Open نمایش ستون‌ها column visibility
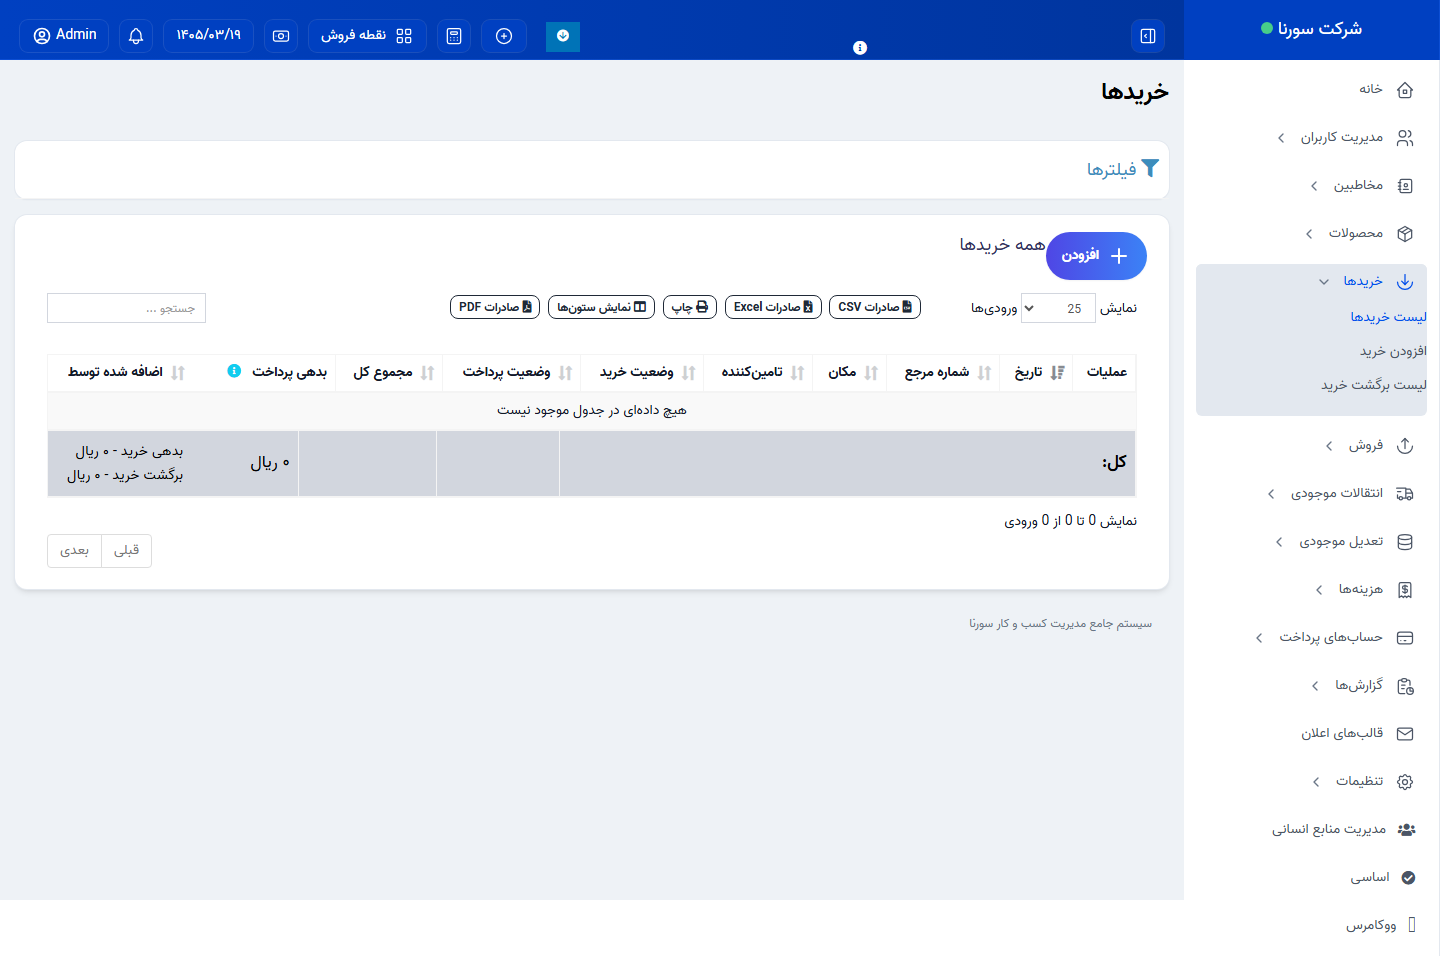Viewport: 1440px width, 956px height. 601,307
